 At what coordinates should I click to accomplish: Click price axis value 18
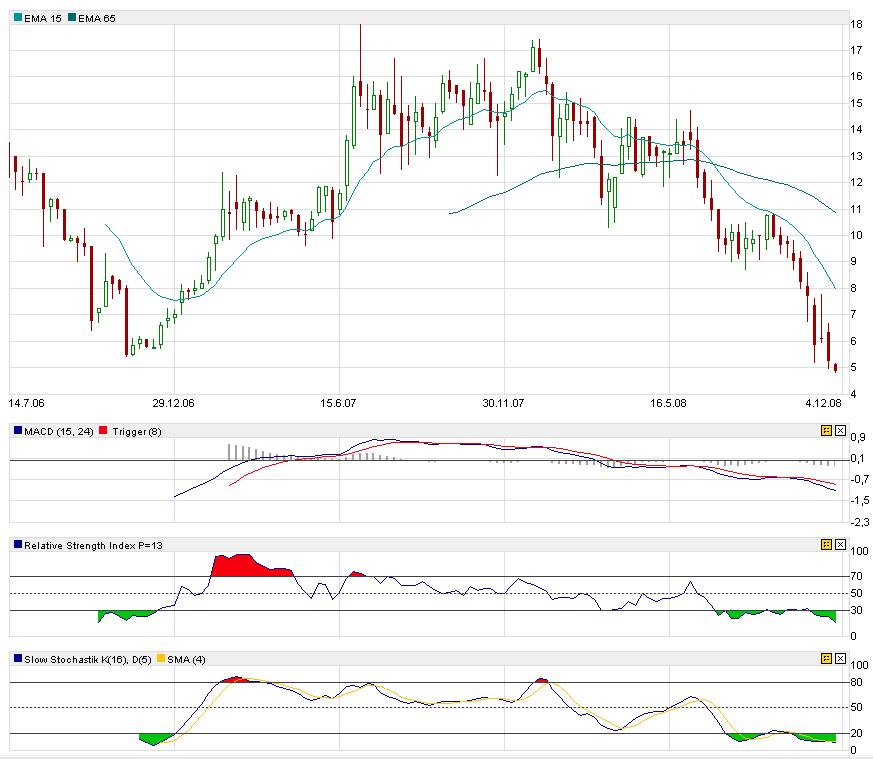click(x=856, y=24)
